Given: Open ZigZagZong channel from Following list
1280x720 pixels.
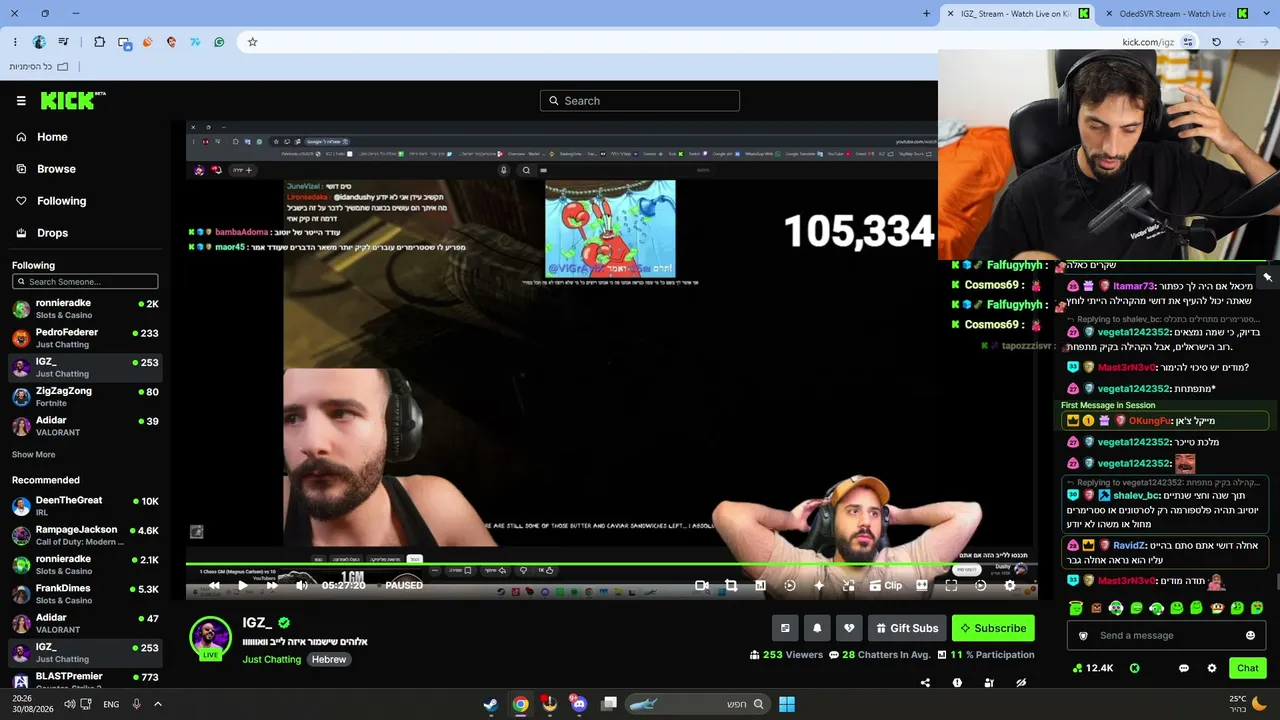Looking at the screenshot, I should (85, 396).
